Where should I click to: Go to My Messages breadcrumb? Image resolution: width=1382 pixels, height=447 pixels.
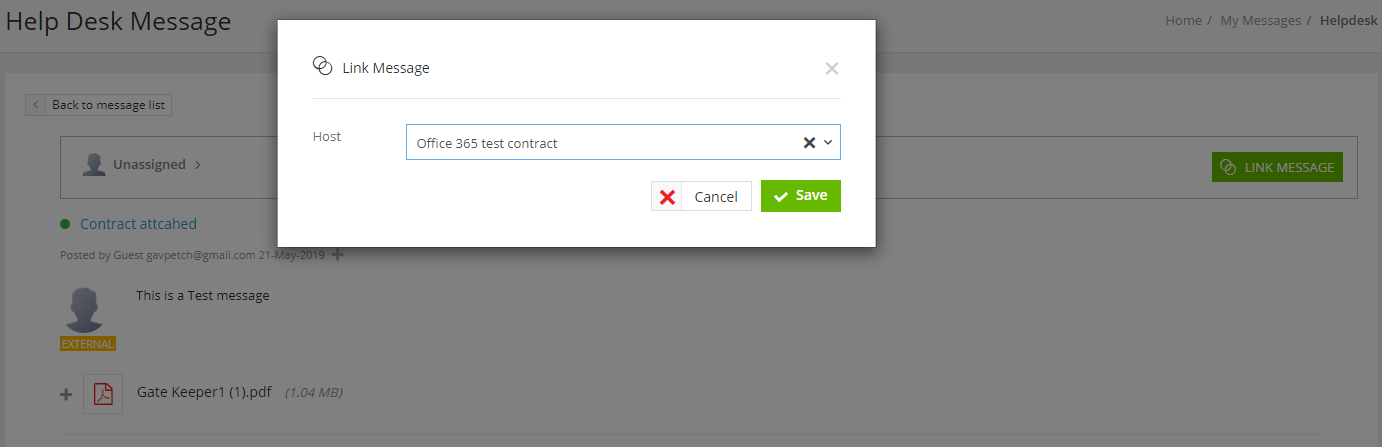point(1260,20)
